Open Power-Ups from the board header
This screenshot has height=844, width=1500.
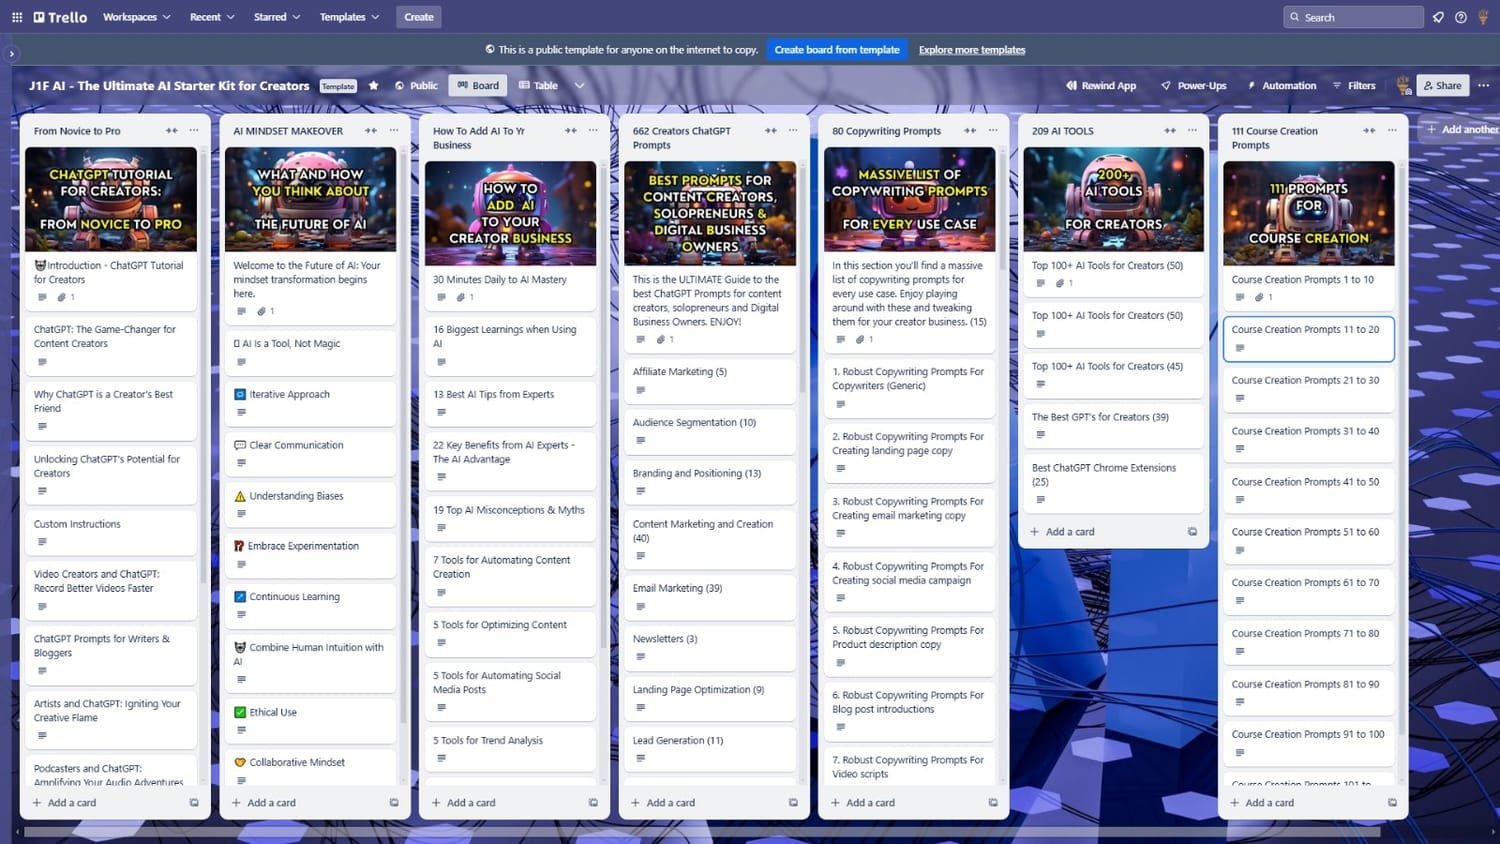tap(1193, 86)
